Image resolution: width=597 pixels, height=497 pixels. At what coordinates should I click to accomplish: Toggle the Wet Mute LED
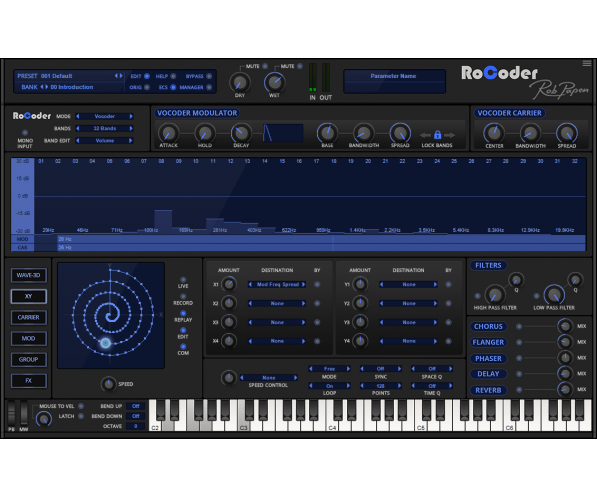point(300,66)
